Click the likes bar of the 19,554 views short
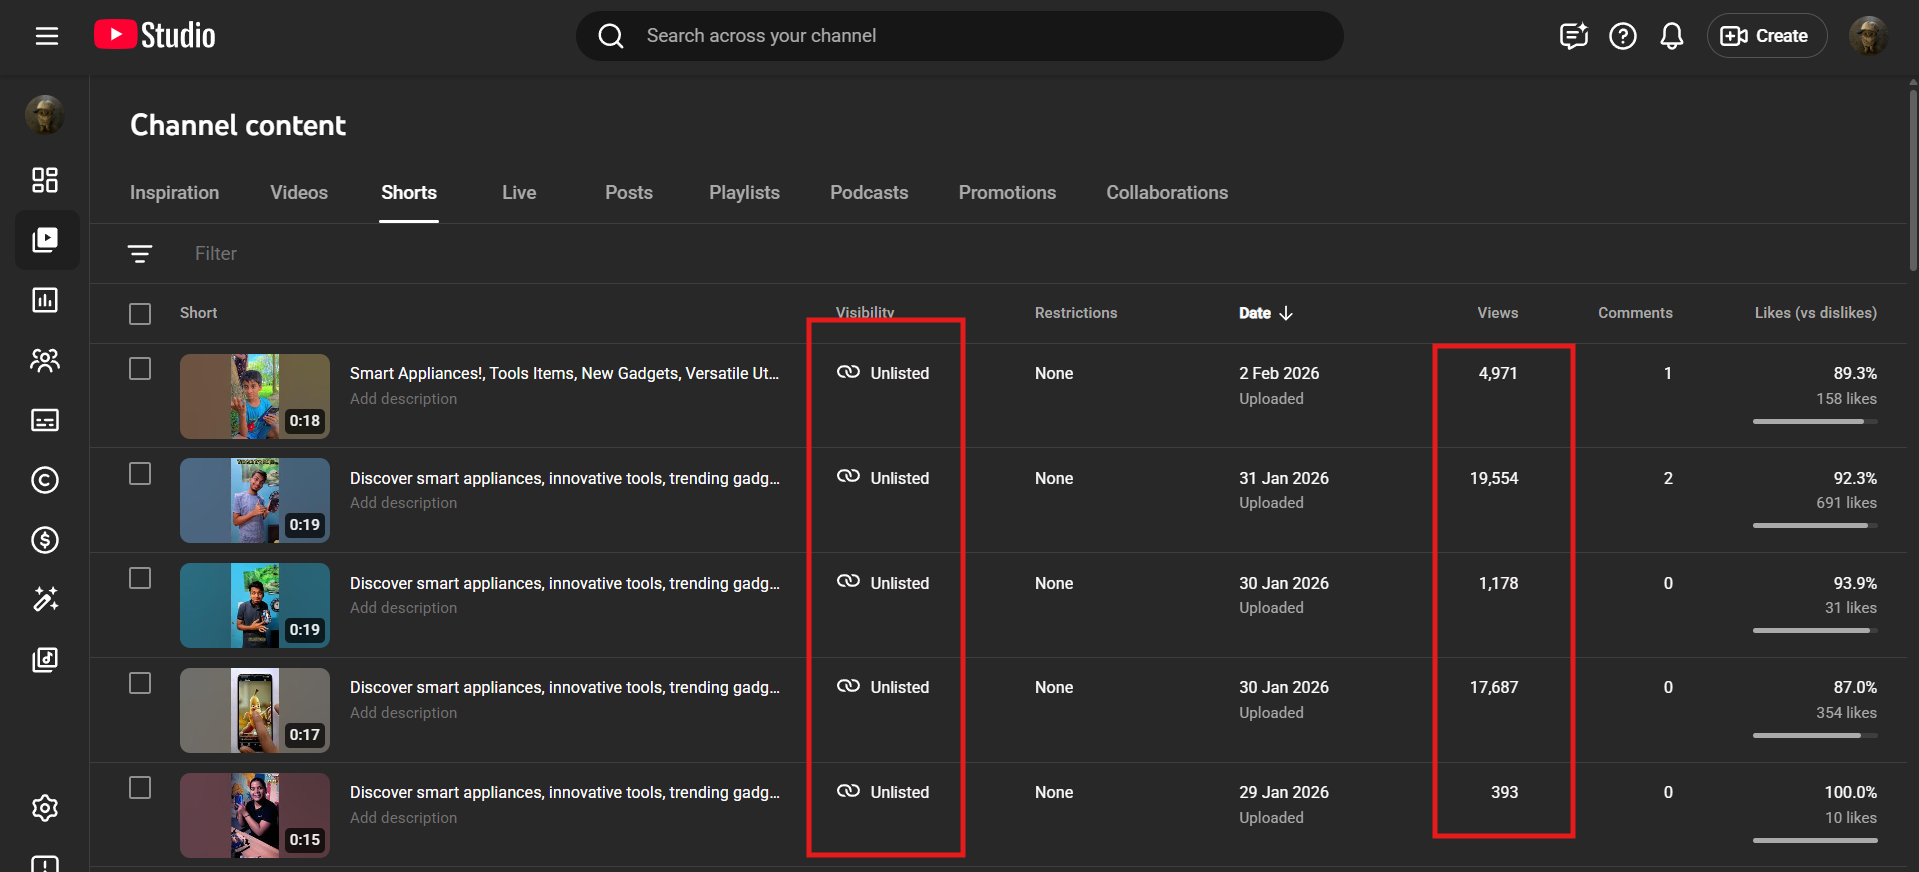This screenshot has height=872, width=1919. (1814, 525)
